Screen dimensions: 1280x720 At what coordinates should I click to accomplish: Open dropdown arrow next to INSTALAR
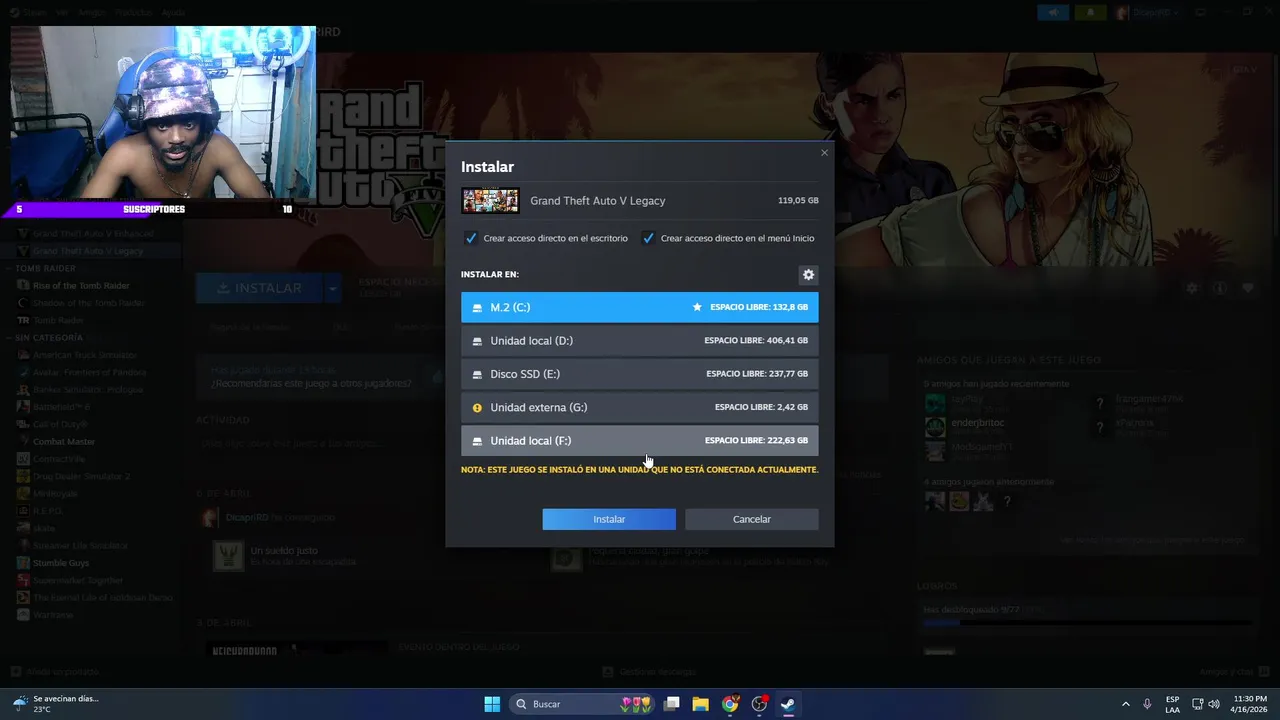332,288
